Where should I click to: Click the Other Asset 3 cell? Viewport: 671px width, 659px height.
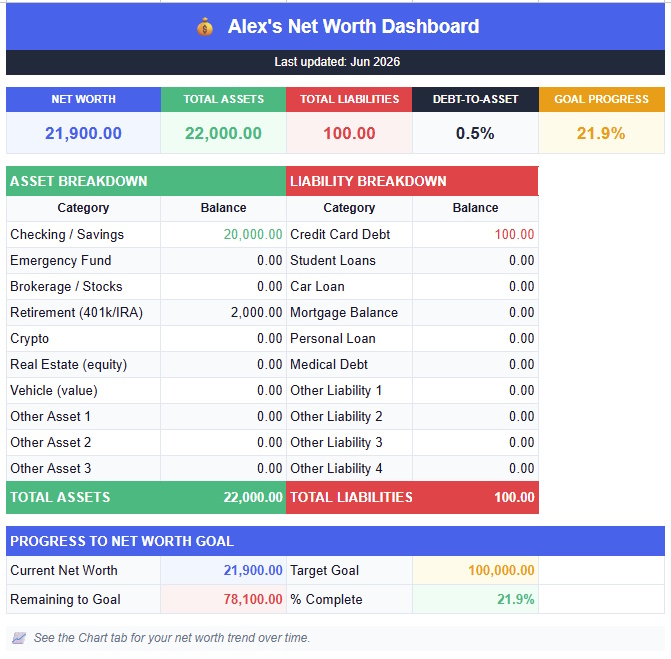pyautogui.click(x=83, y=469)
